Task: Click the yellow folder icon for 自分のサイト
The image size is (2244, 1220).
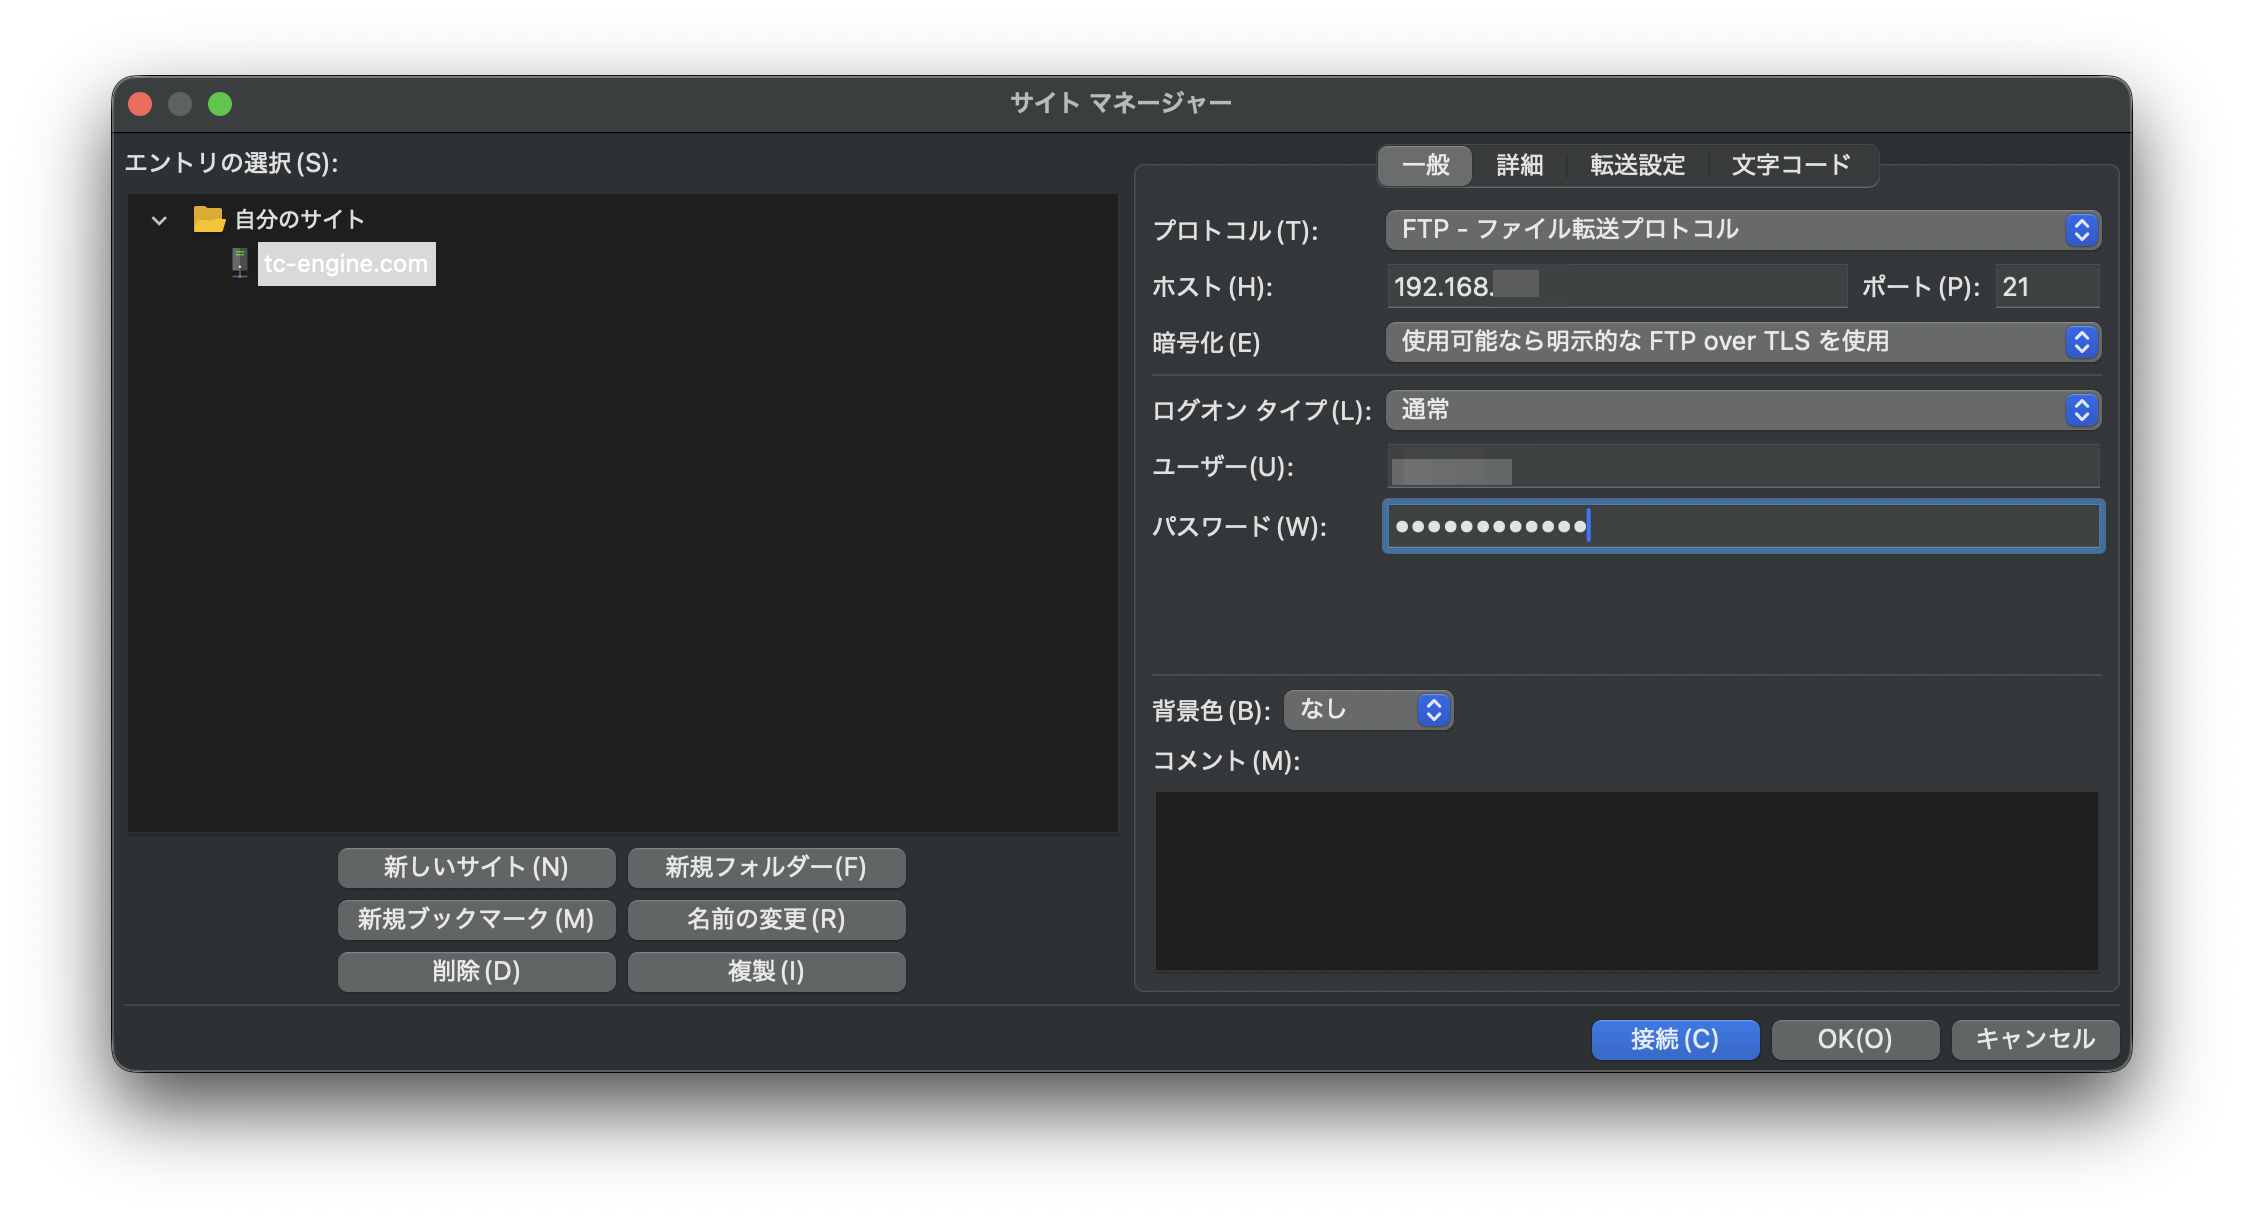Action: pyautogui.click(x=209, y=219)
